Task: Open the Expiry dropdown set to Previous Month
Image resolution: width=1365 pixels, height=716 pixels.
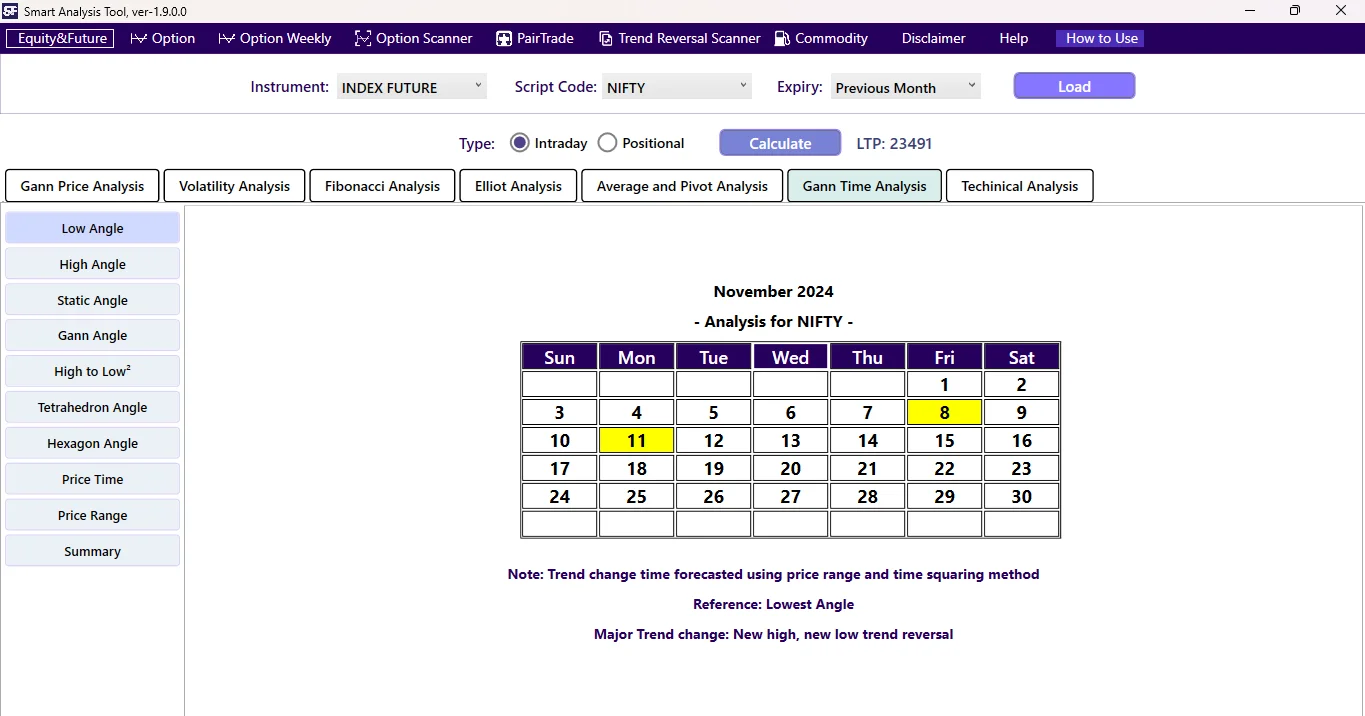Action: click(x=903, y=86)
